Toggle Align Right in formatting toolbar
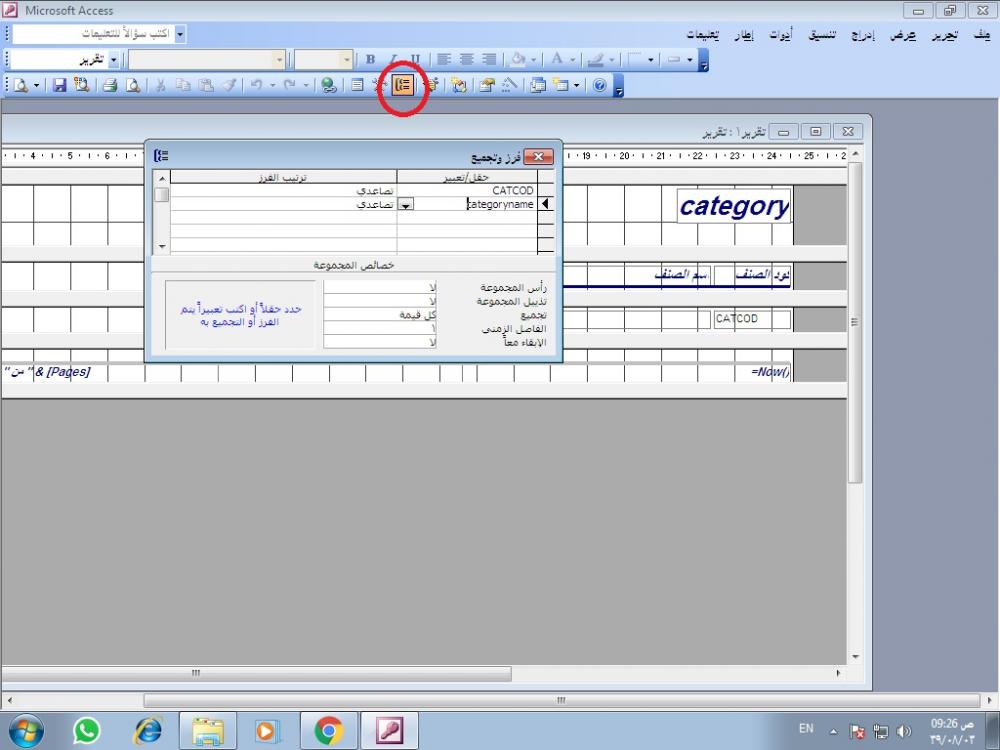The image size is (1000, 750). pyautogui.click(x=489, y=59)
